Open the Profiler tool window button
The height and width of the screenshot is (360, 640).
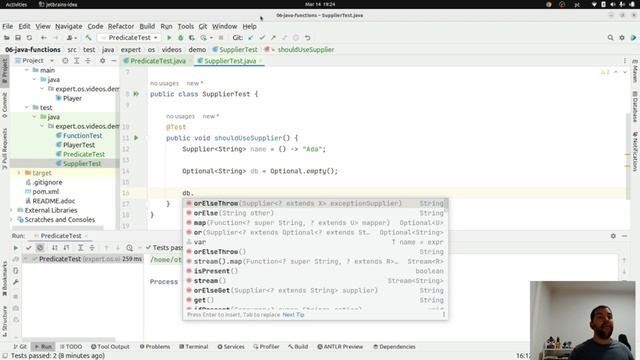point(266,347)
